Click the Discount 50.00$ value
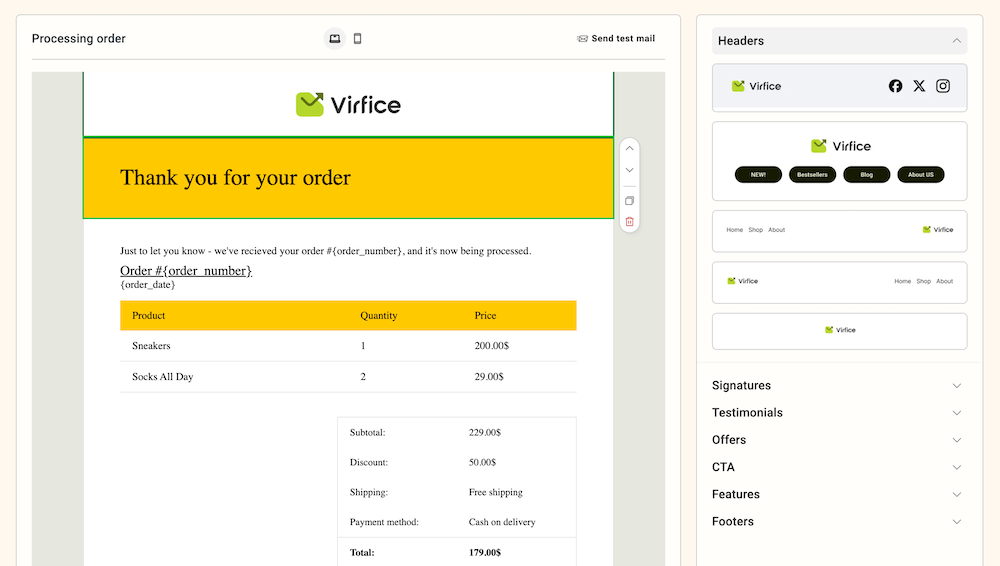Image resolution: width=1000 pixels, height=566 pixels. click(x=482, y=462)
